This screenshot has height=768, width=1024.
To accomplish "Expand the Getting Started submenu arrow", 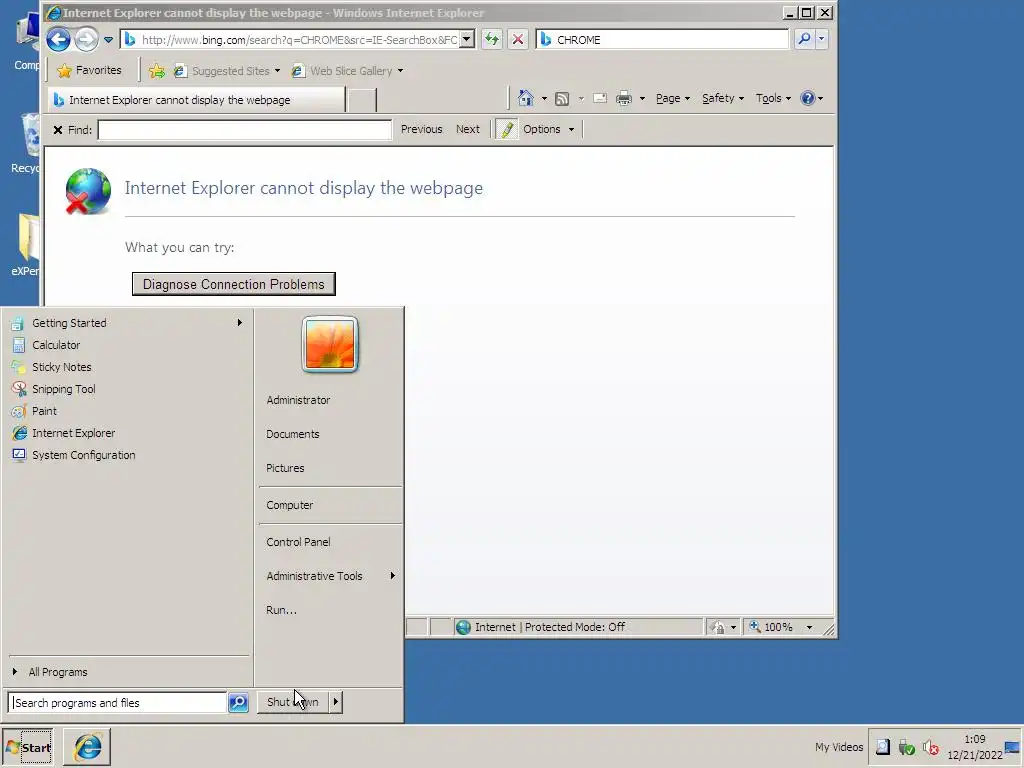I will (240, 323).
